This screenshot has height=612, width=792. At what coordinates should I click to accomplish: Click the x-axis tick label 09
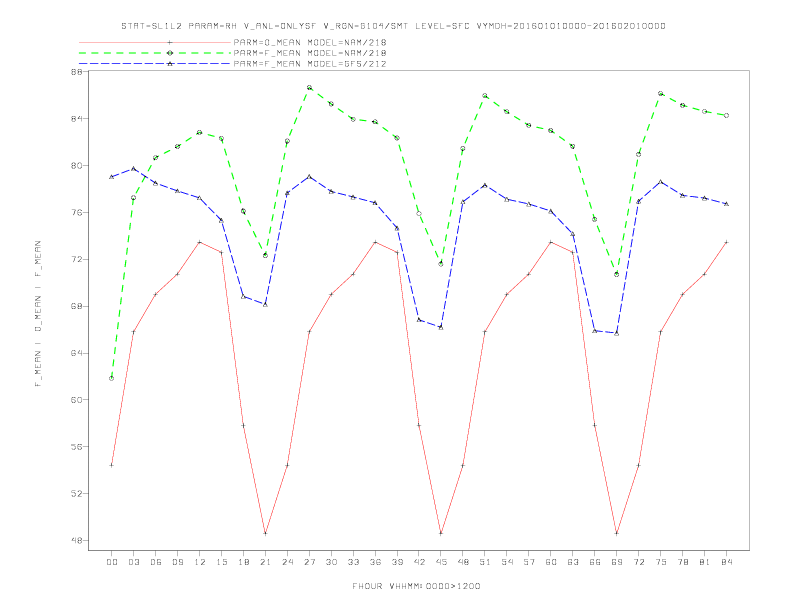[177, 562]
